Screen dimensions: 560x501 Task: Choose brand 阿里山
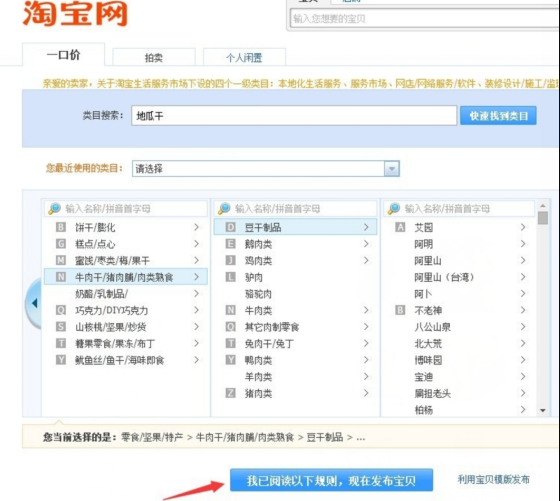click(459, 260)
